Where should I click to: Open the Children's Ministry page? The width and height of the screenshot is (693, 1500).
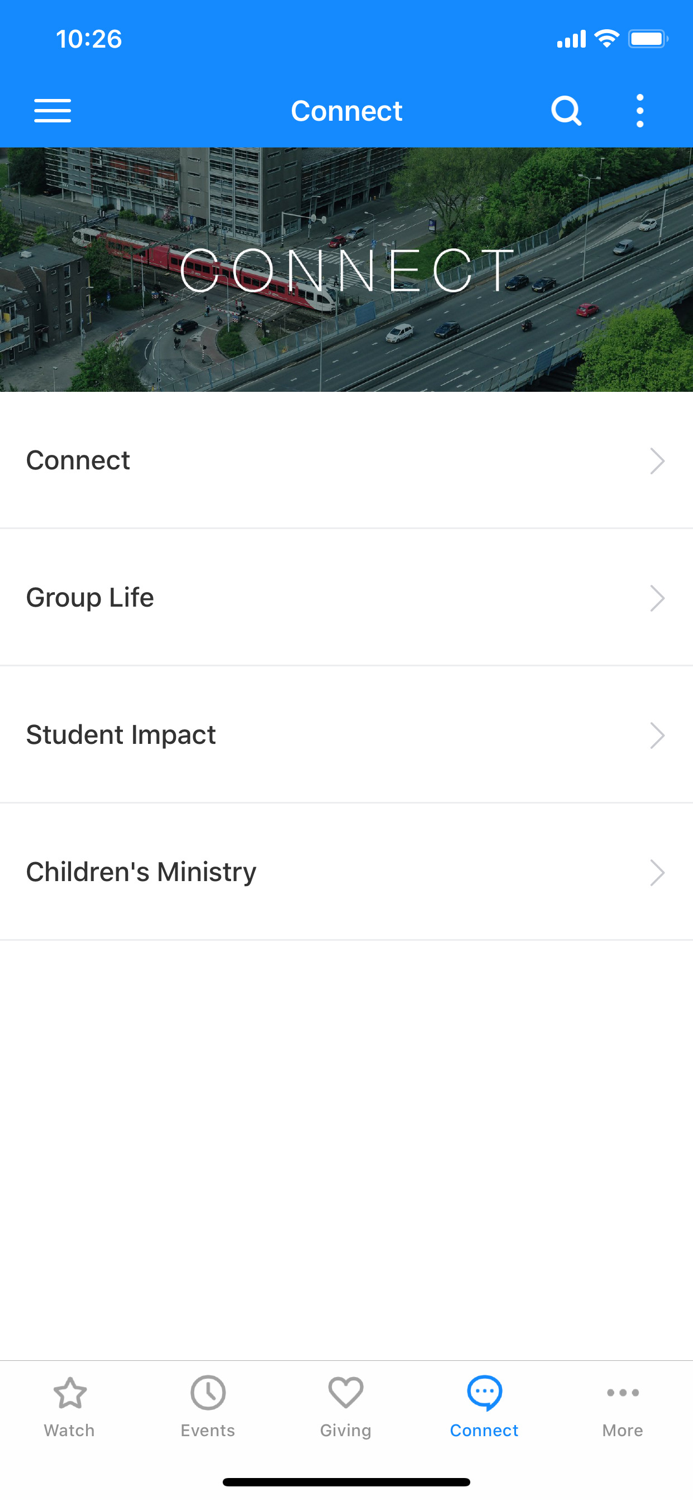click(346, 872)
